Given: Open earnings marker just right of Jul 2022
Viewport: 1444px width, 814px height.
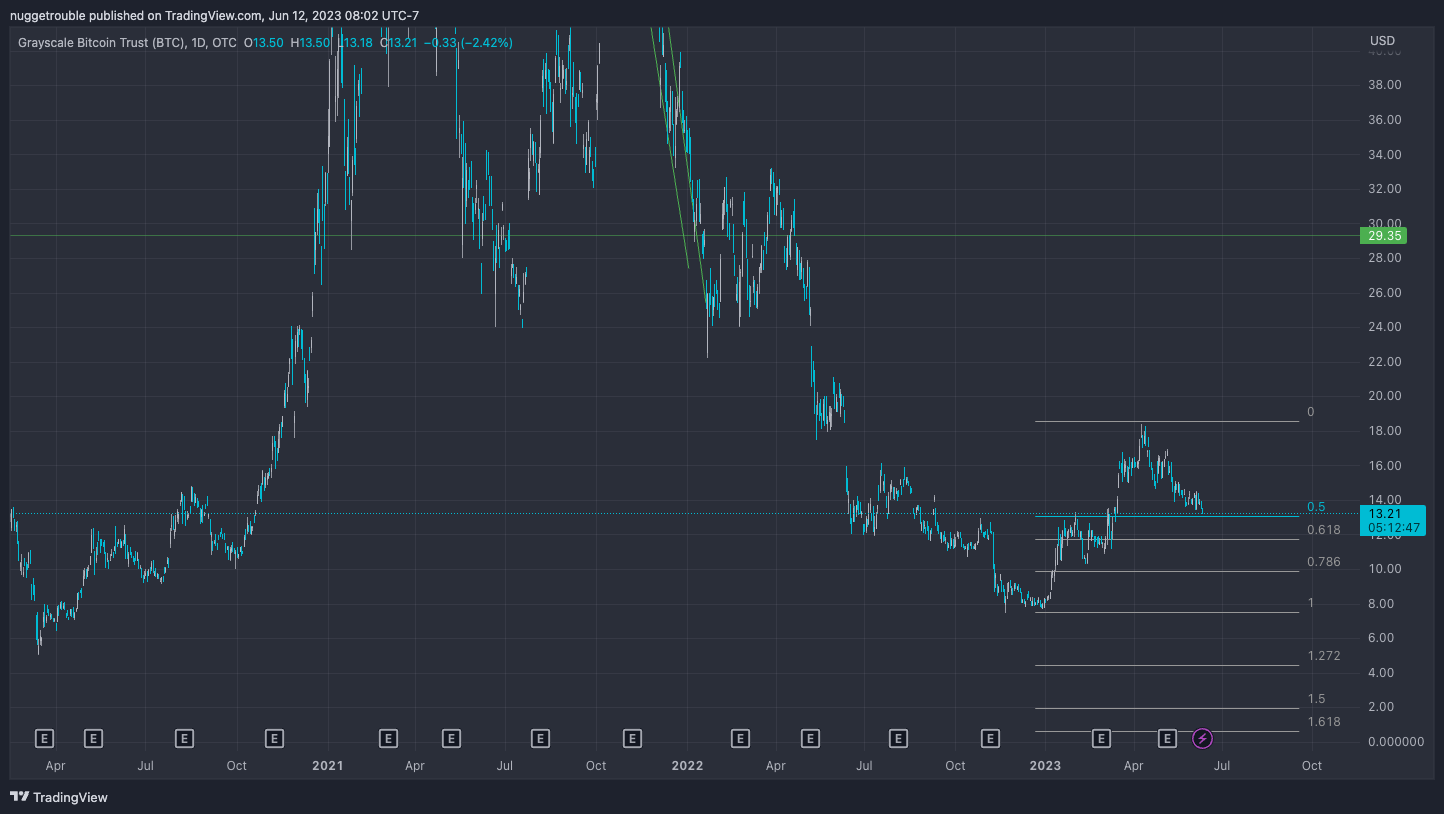Looking at the screenshot, I should pos(899,739).
